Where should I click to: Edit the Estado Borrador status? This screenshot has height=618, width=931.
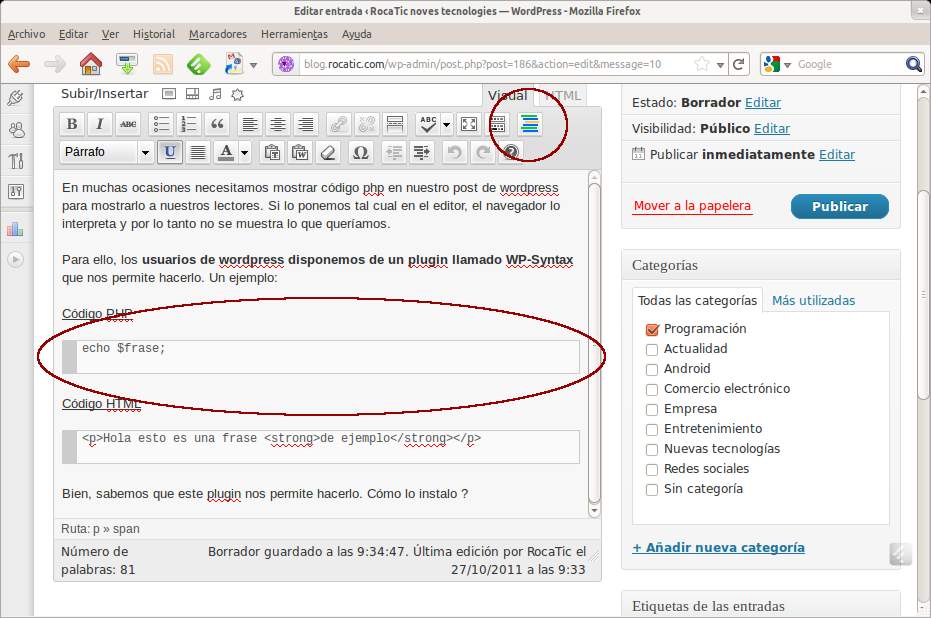pos(763,103)
